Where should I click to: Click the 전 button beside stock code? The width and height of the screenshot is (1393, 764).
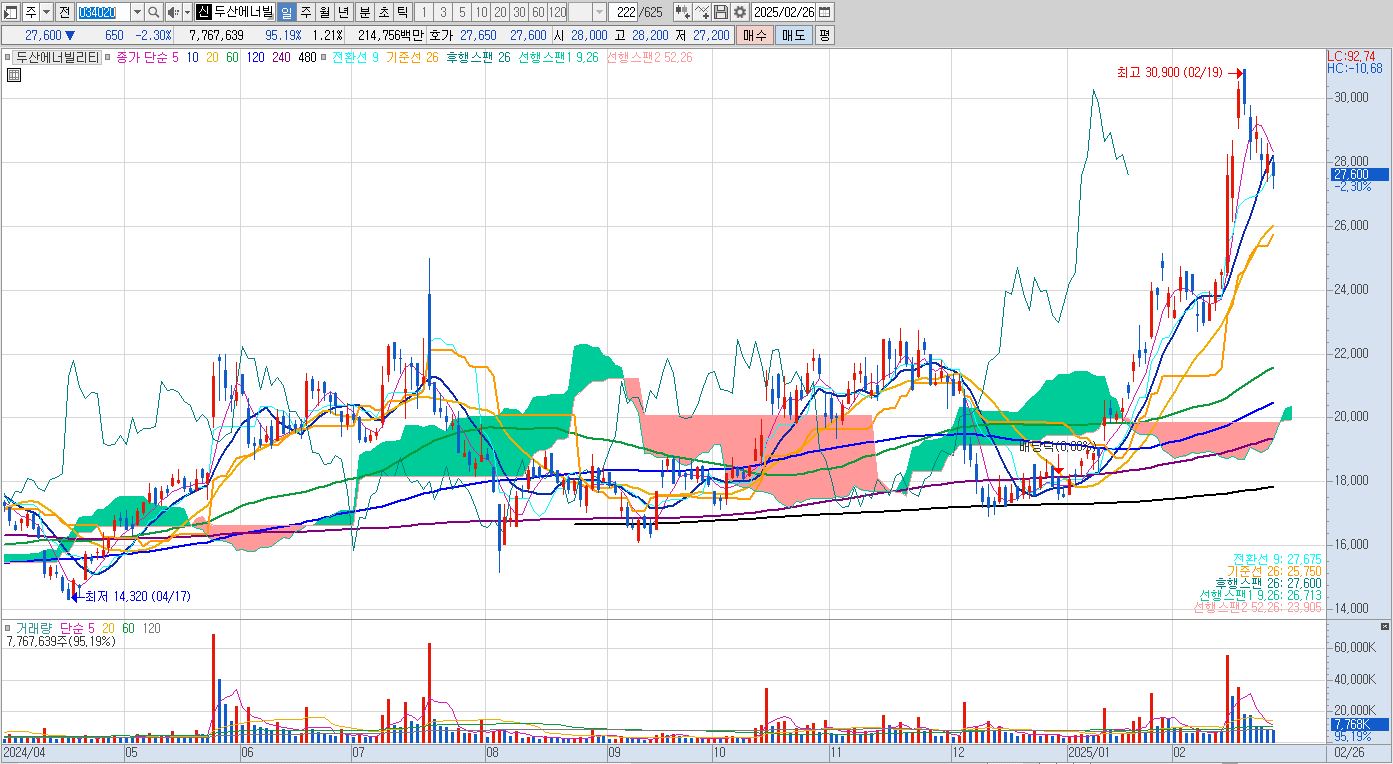click(x=64, y=12)
